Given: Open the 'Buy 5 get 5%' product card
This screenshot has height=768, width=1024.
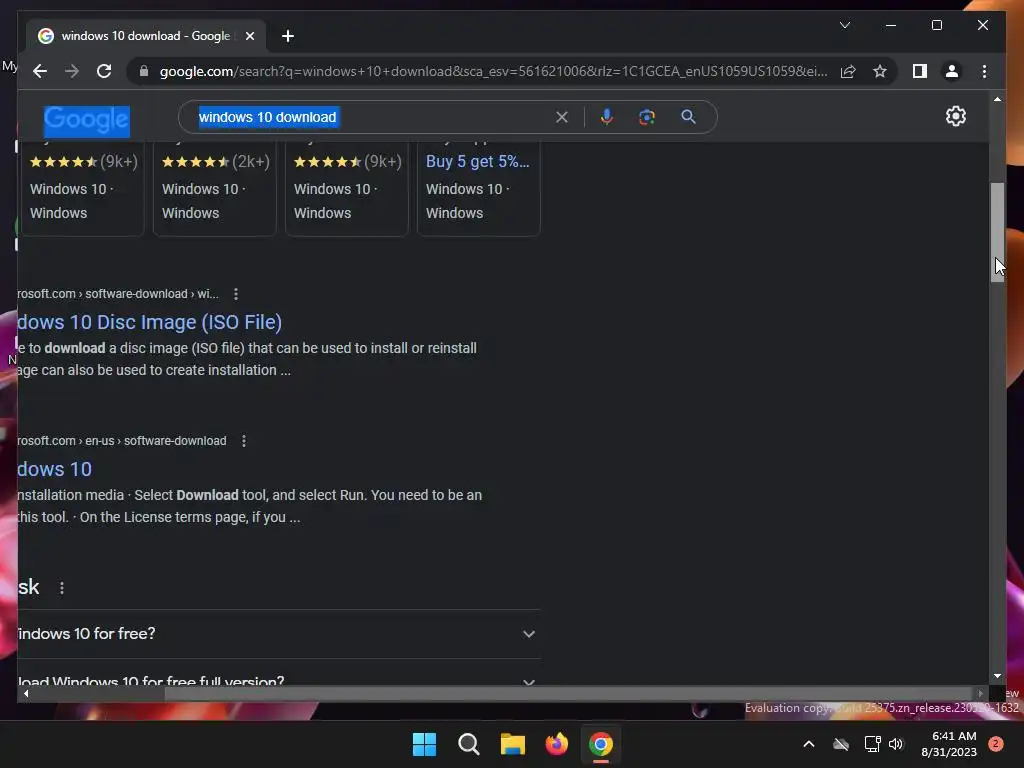Looking at the screenshot, I should pos(479,188).
